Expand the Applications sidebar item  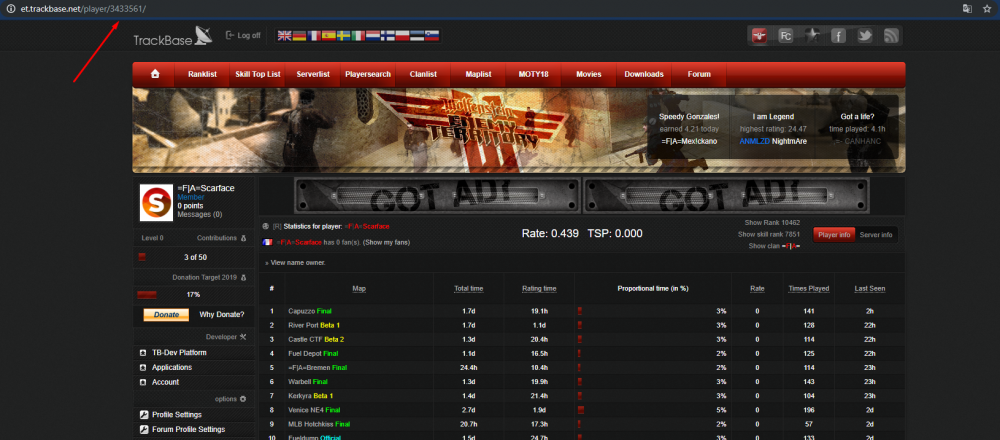(194, 367)
